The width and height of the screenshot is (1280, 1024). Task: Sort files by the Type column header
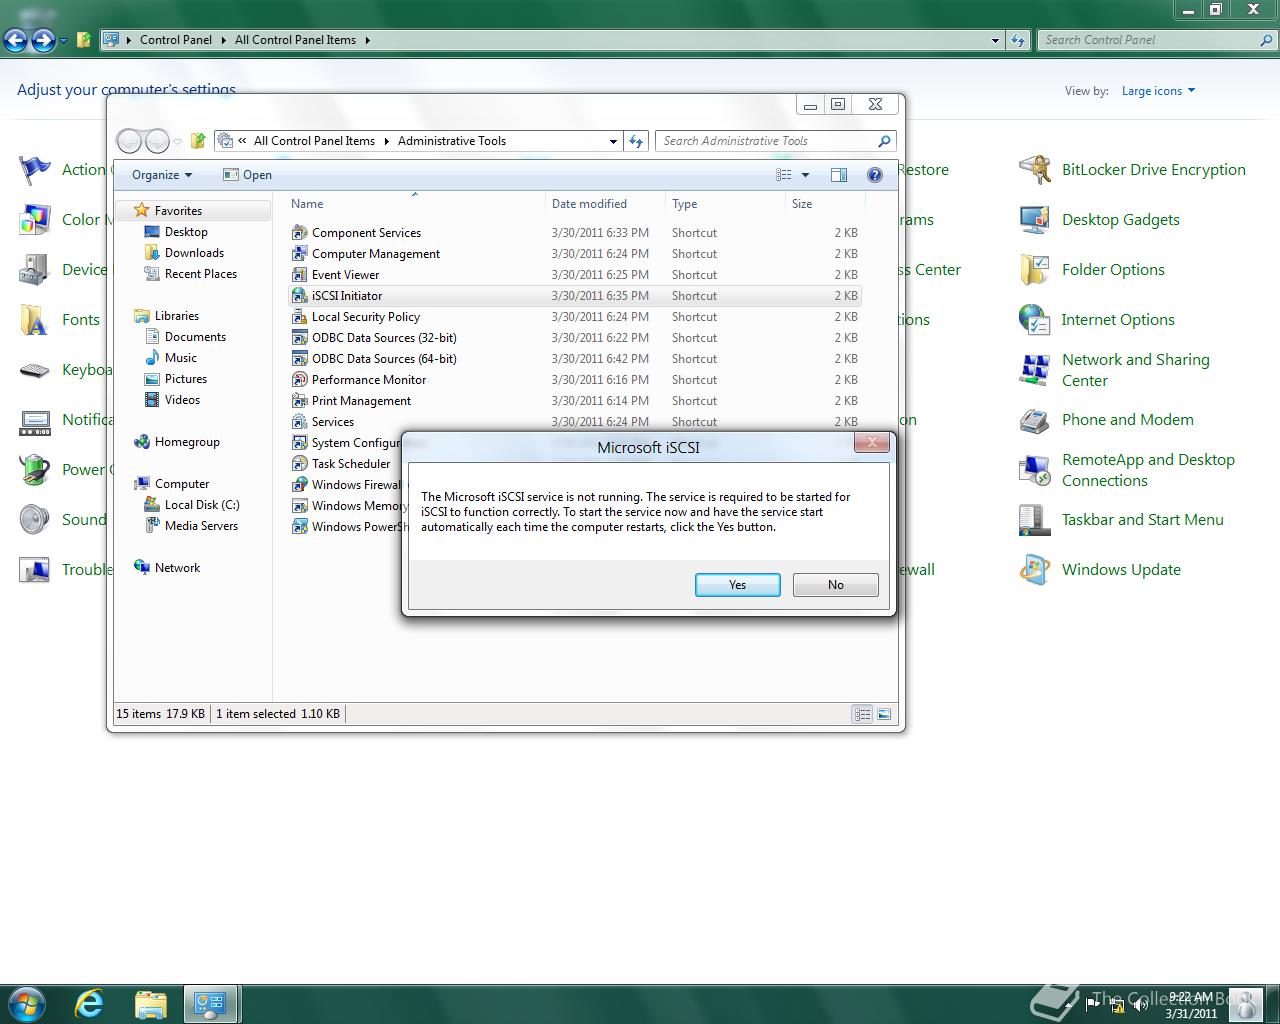coord(725,204)
